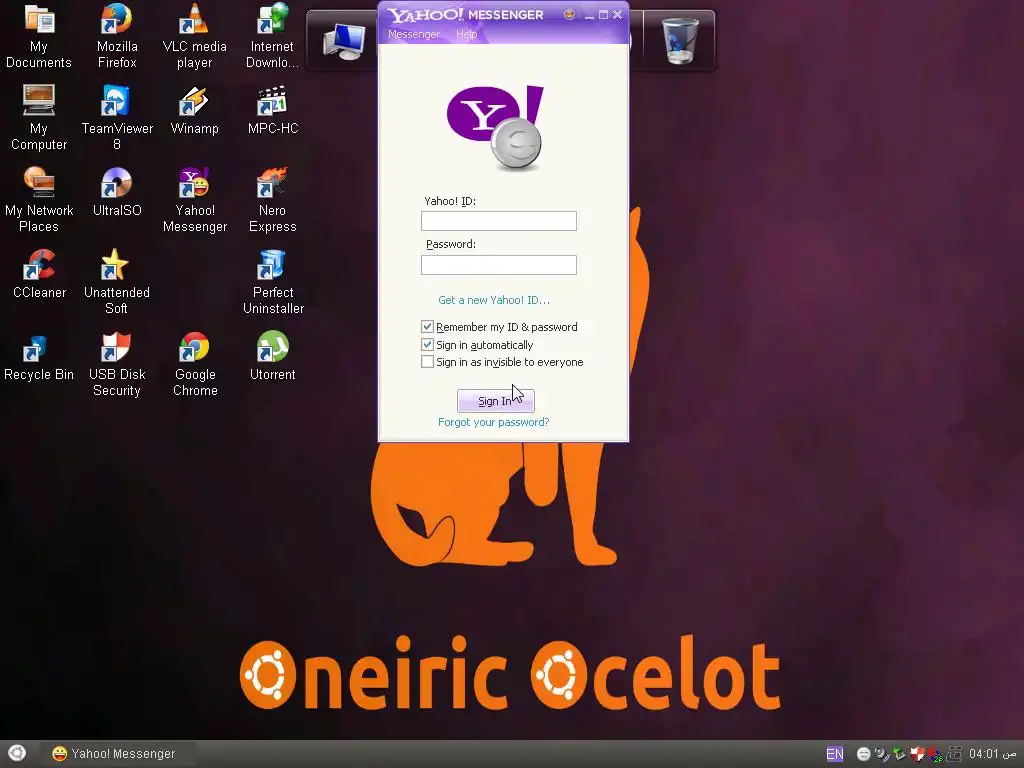
Task: Click the computer monitor dock icon
Action: (345, 42)
